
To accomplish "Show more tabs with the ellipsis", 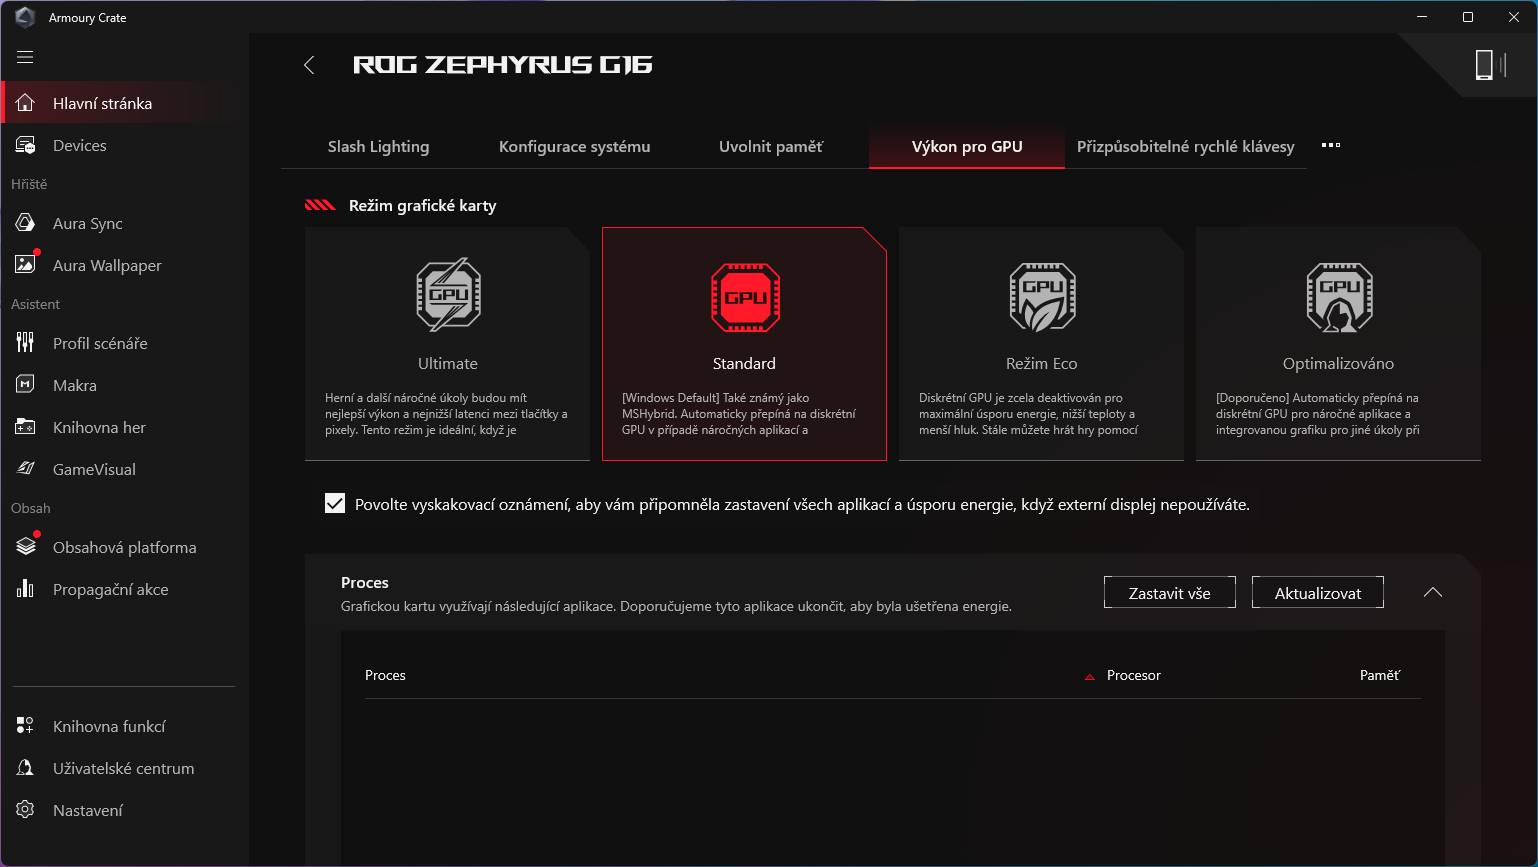I will tap(1330, 146).
